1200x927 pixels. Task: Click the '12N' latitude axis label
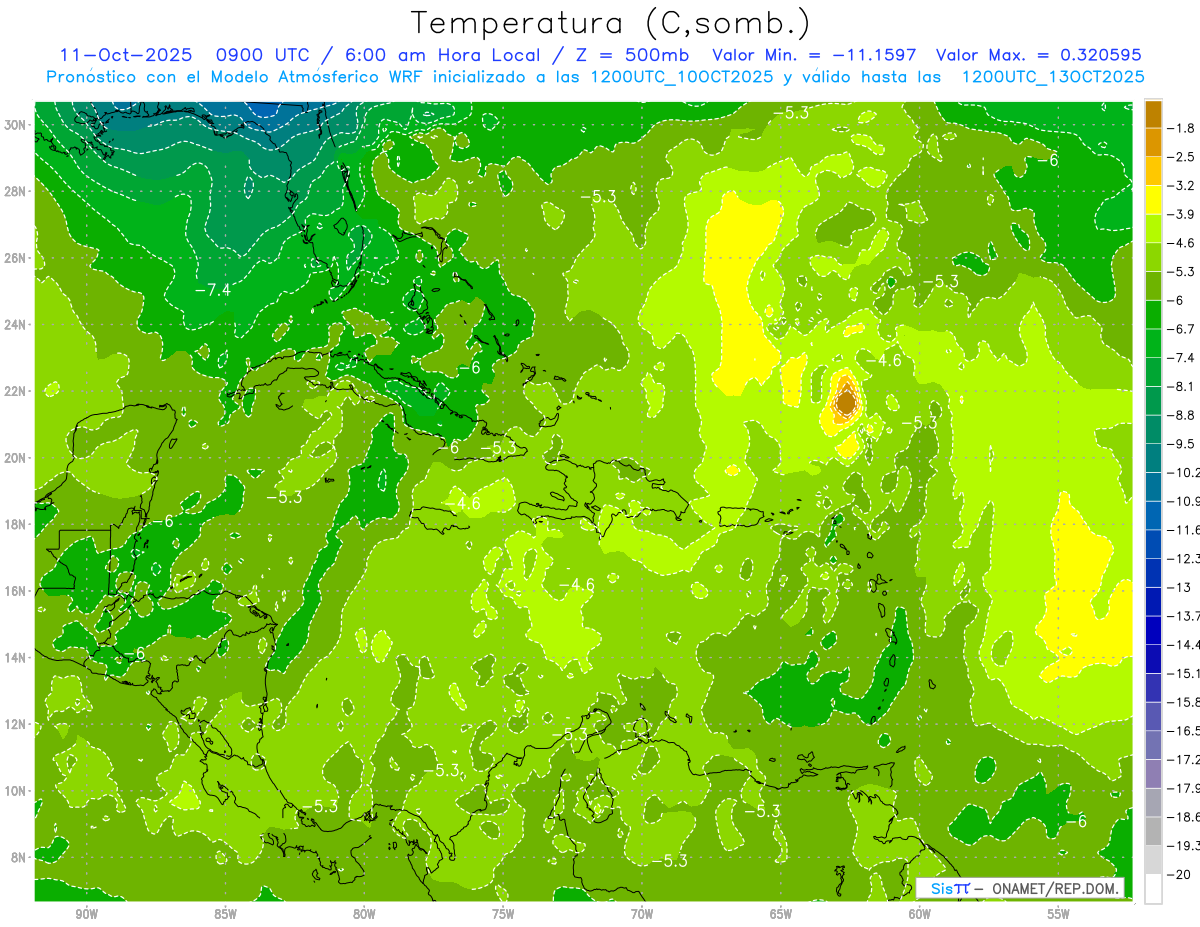15,724
